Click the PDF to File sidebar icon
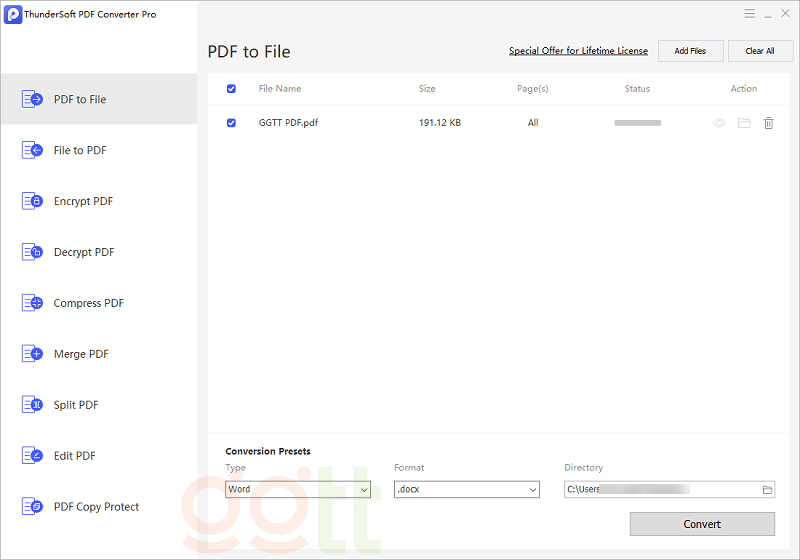This screenshot has height=560, width=800. 32,99
